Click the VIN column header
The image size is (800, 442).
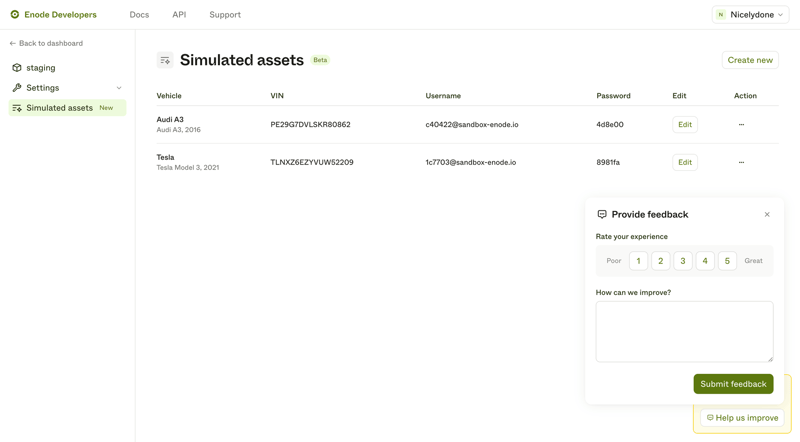tap(277, 96)
